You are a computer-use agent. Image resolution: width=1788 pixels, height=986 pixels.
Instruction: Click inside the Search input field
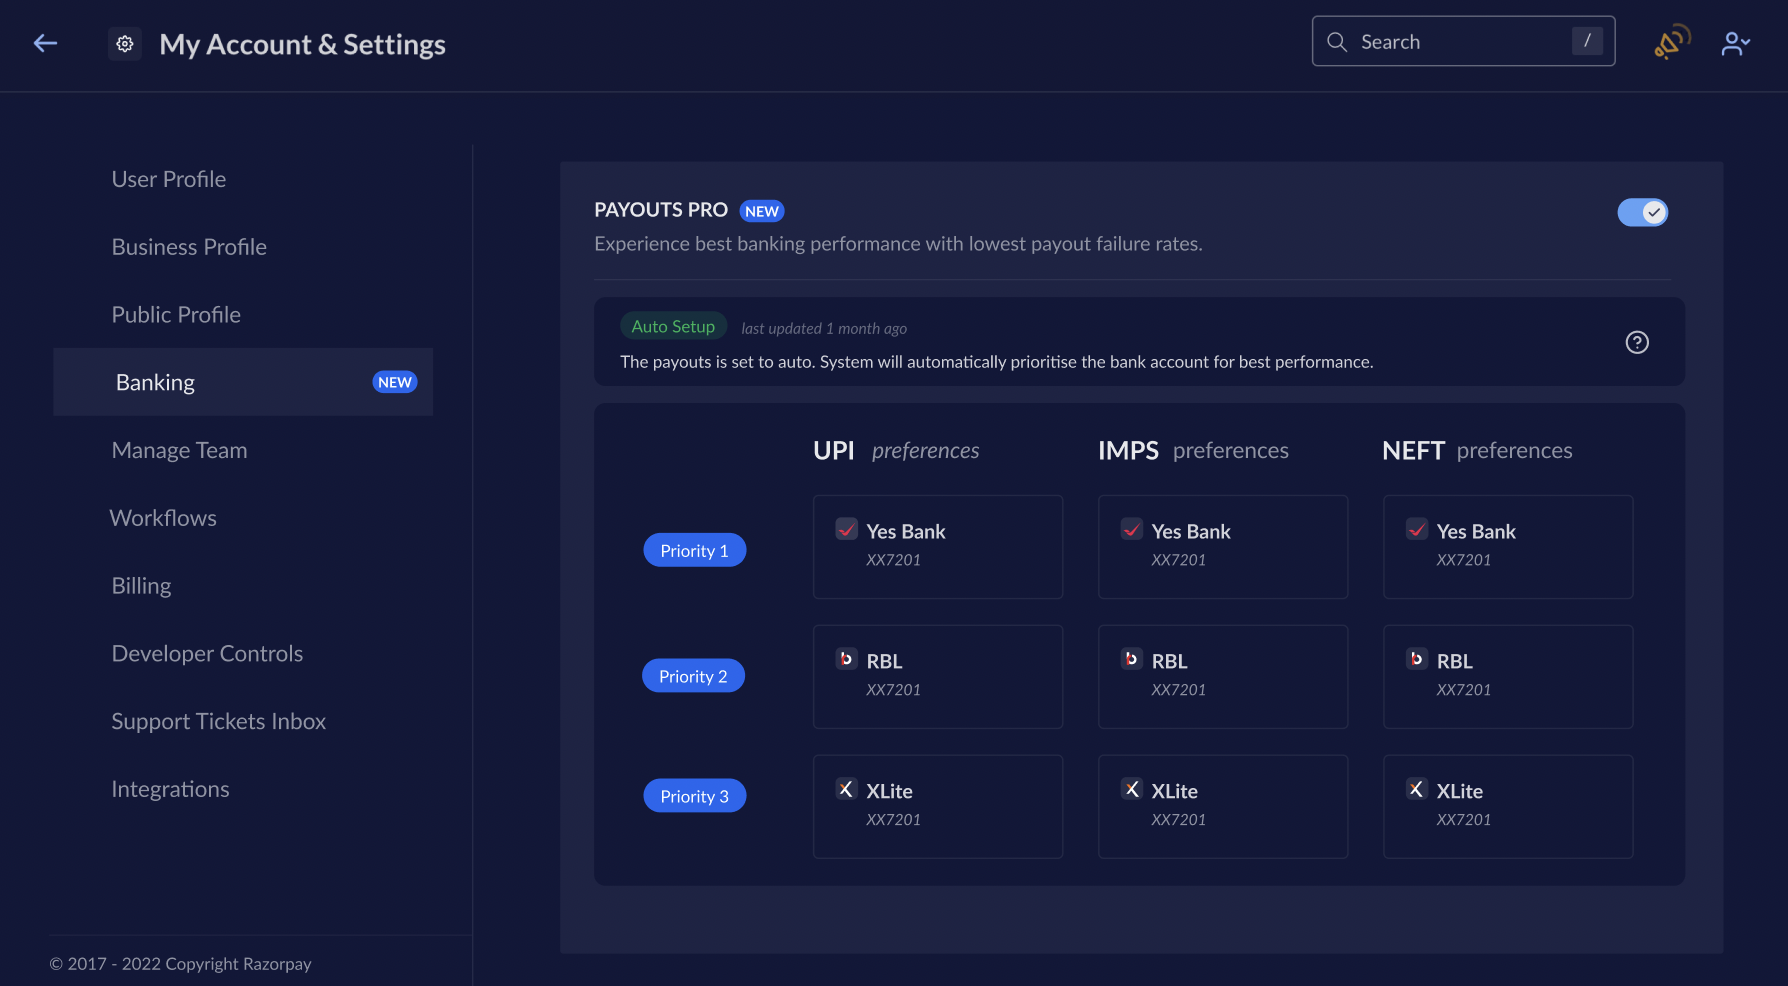[x=1450, y=41]
